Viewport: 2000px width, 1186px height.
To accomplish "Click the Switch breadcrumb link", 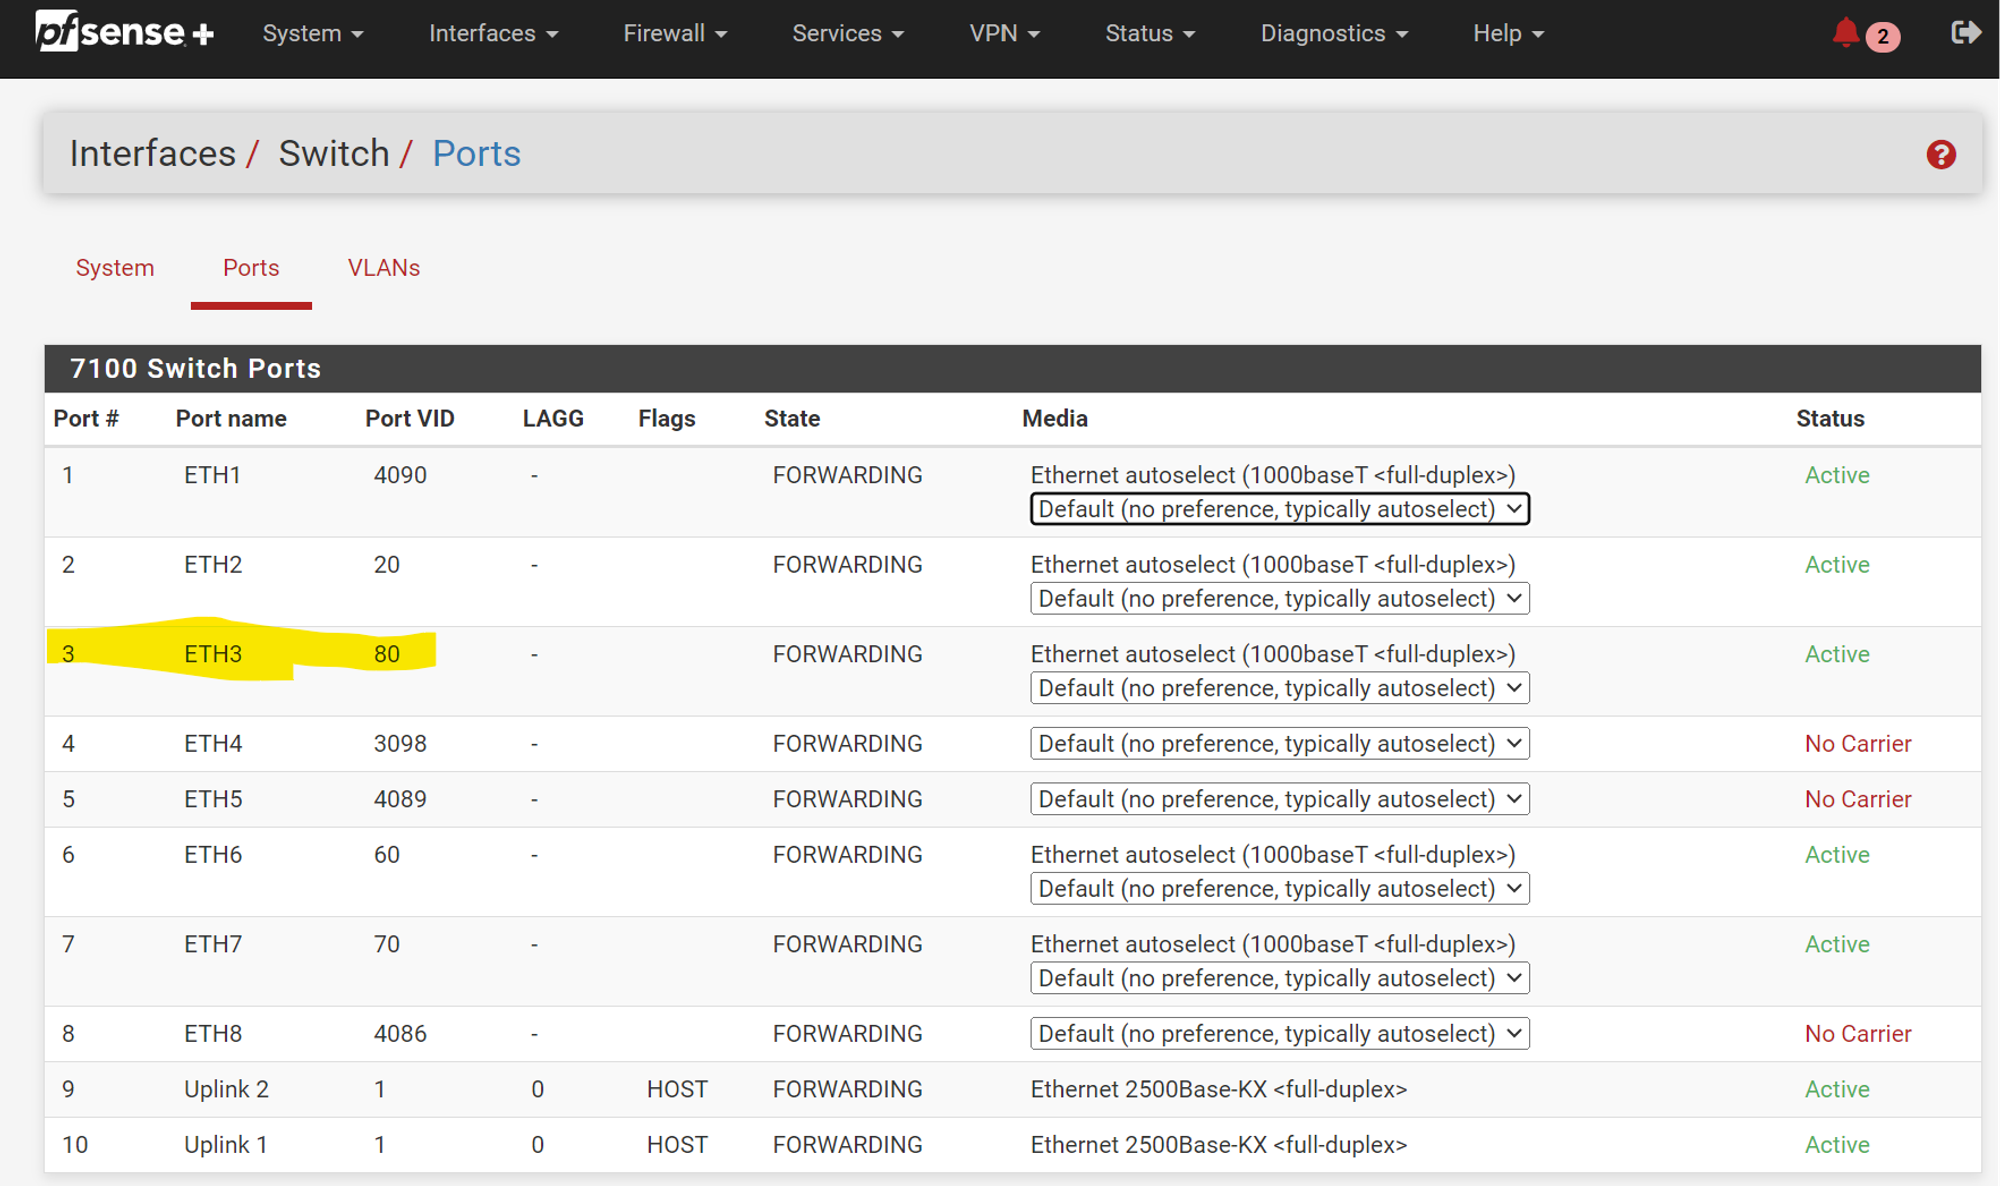I will pos(333,153).
